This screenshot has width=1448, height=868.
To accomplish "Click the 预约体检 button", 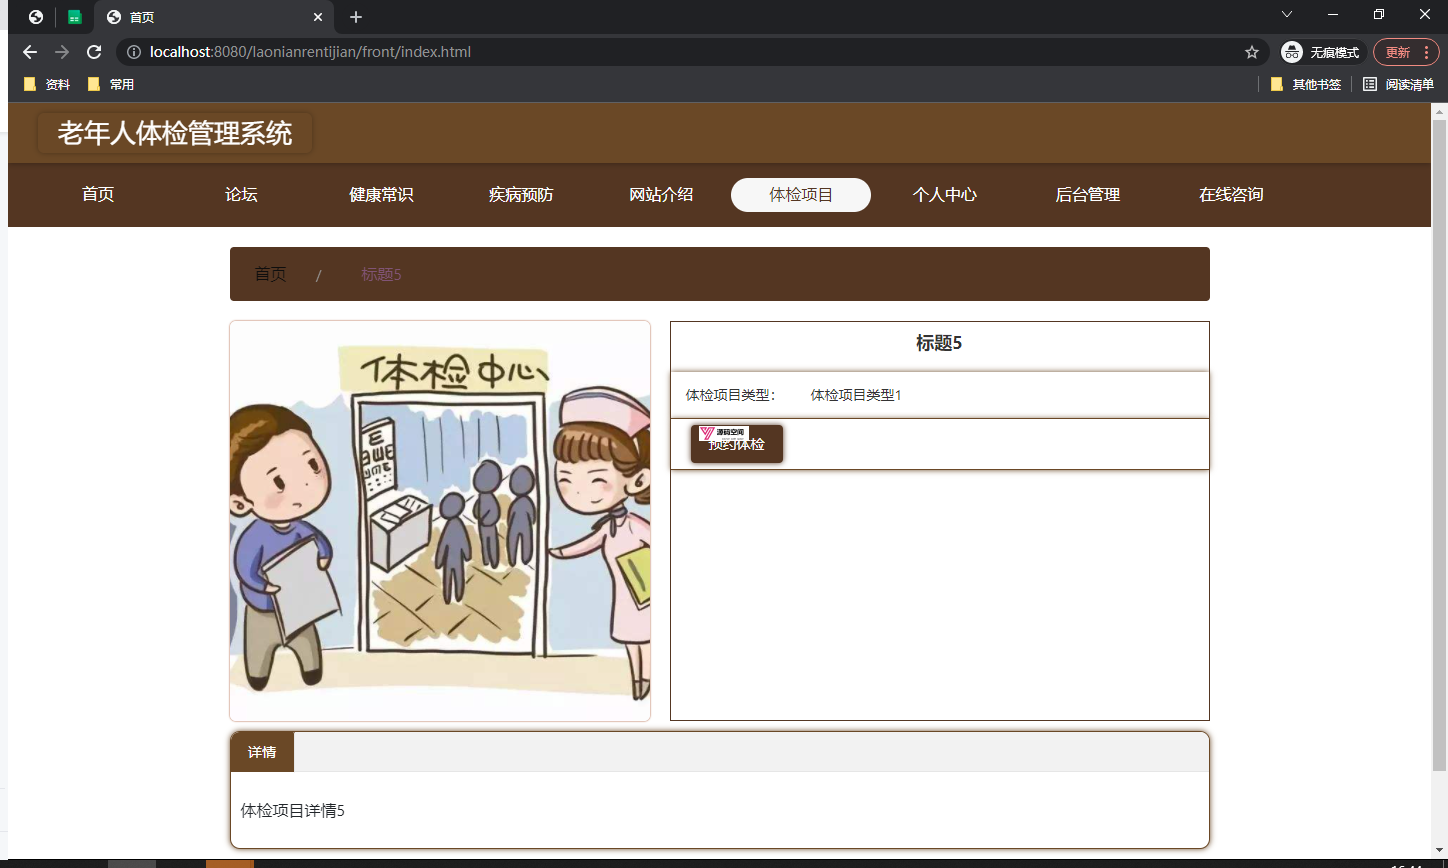I will 737,444.
